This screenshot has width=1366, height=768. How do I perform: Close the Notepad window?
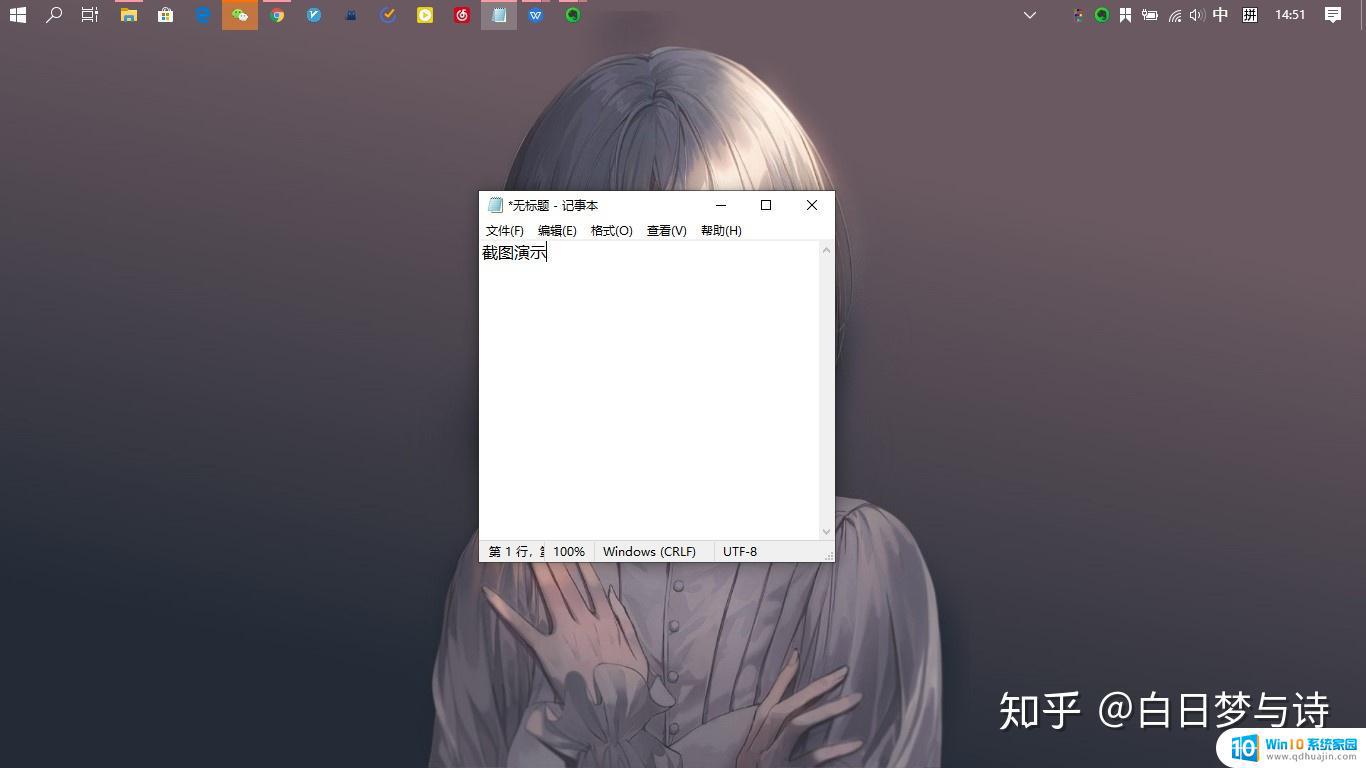[812, 205]
